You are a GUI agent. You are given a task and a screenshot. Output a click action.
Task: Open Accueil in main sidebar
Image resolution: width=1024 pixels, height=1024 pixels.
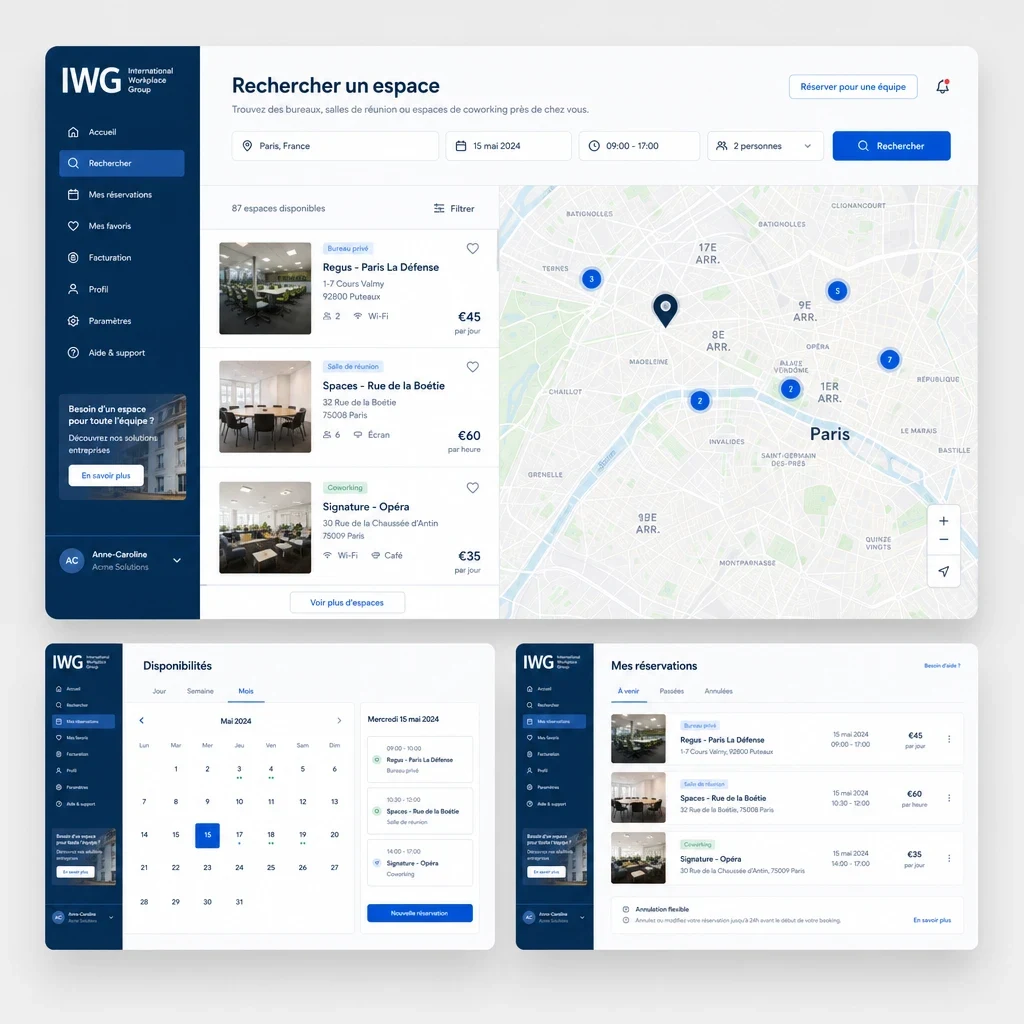pos(121,132)
